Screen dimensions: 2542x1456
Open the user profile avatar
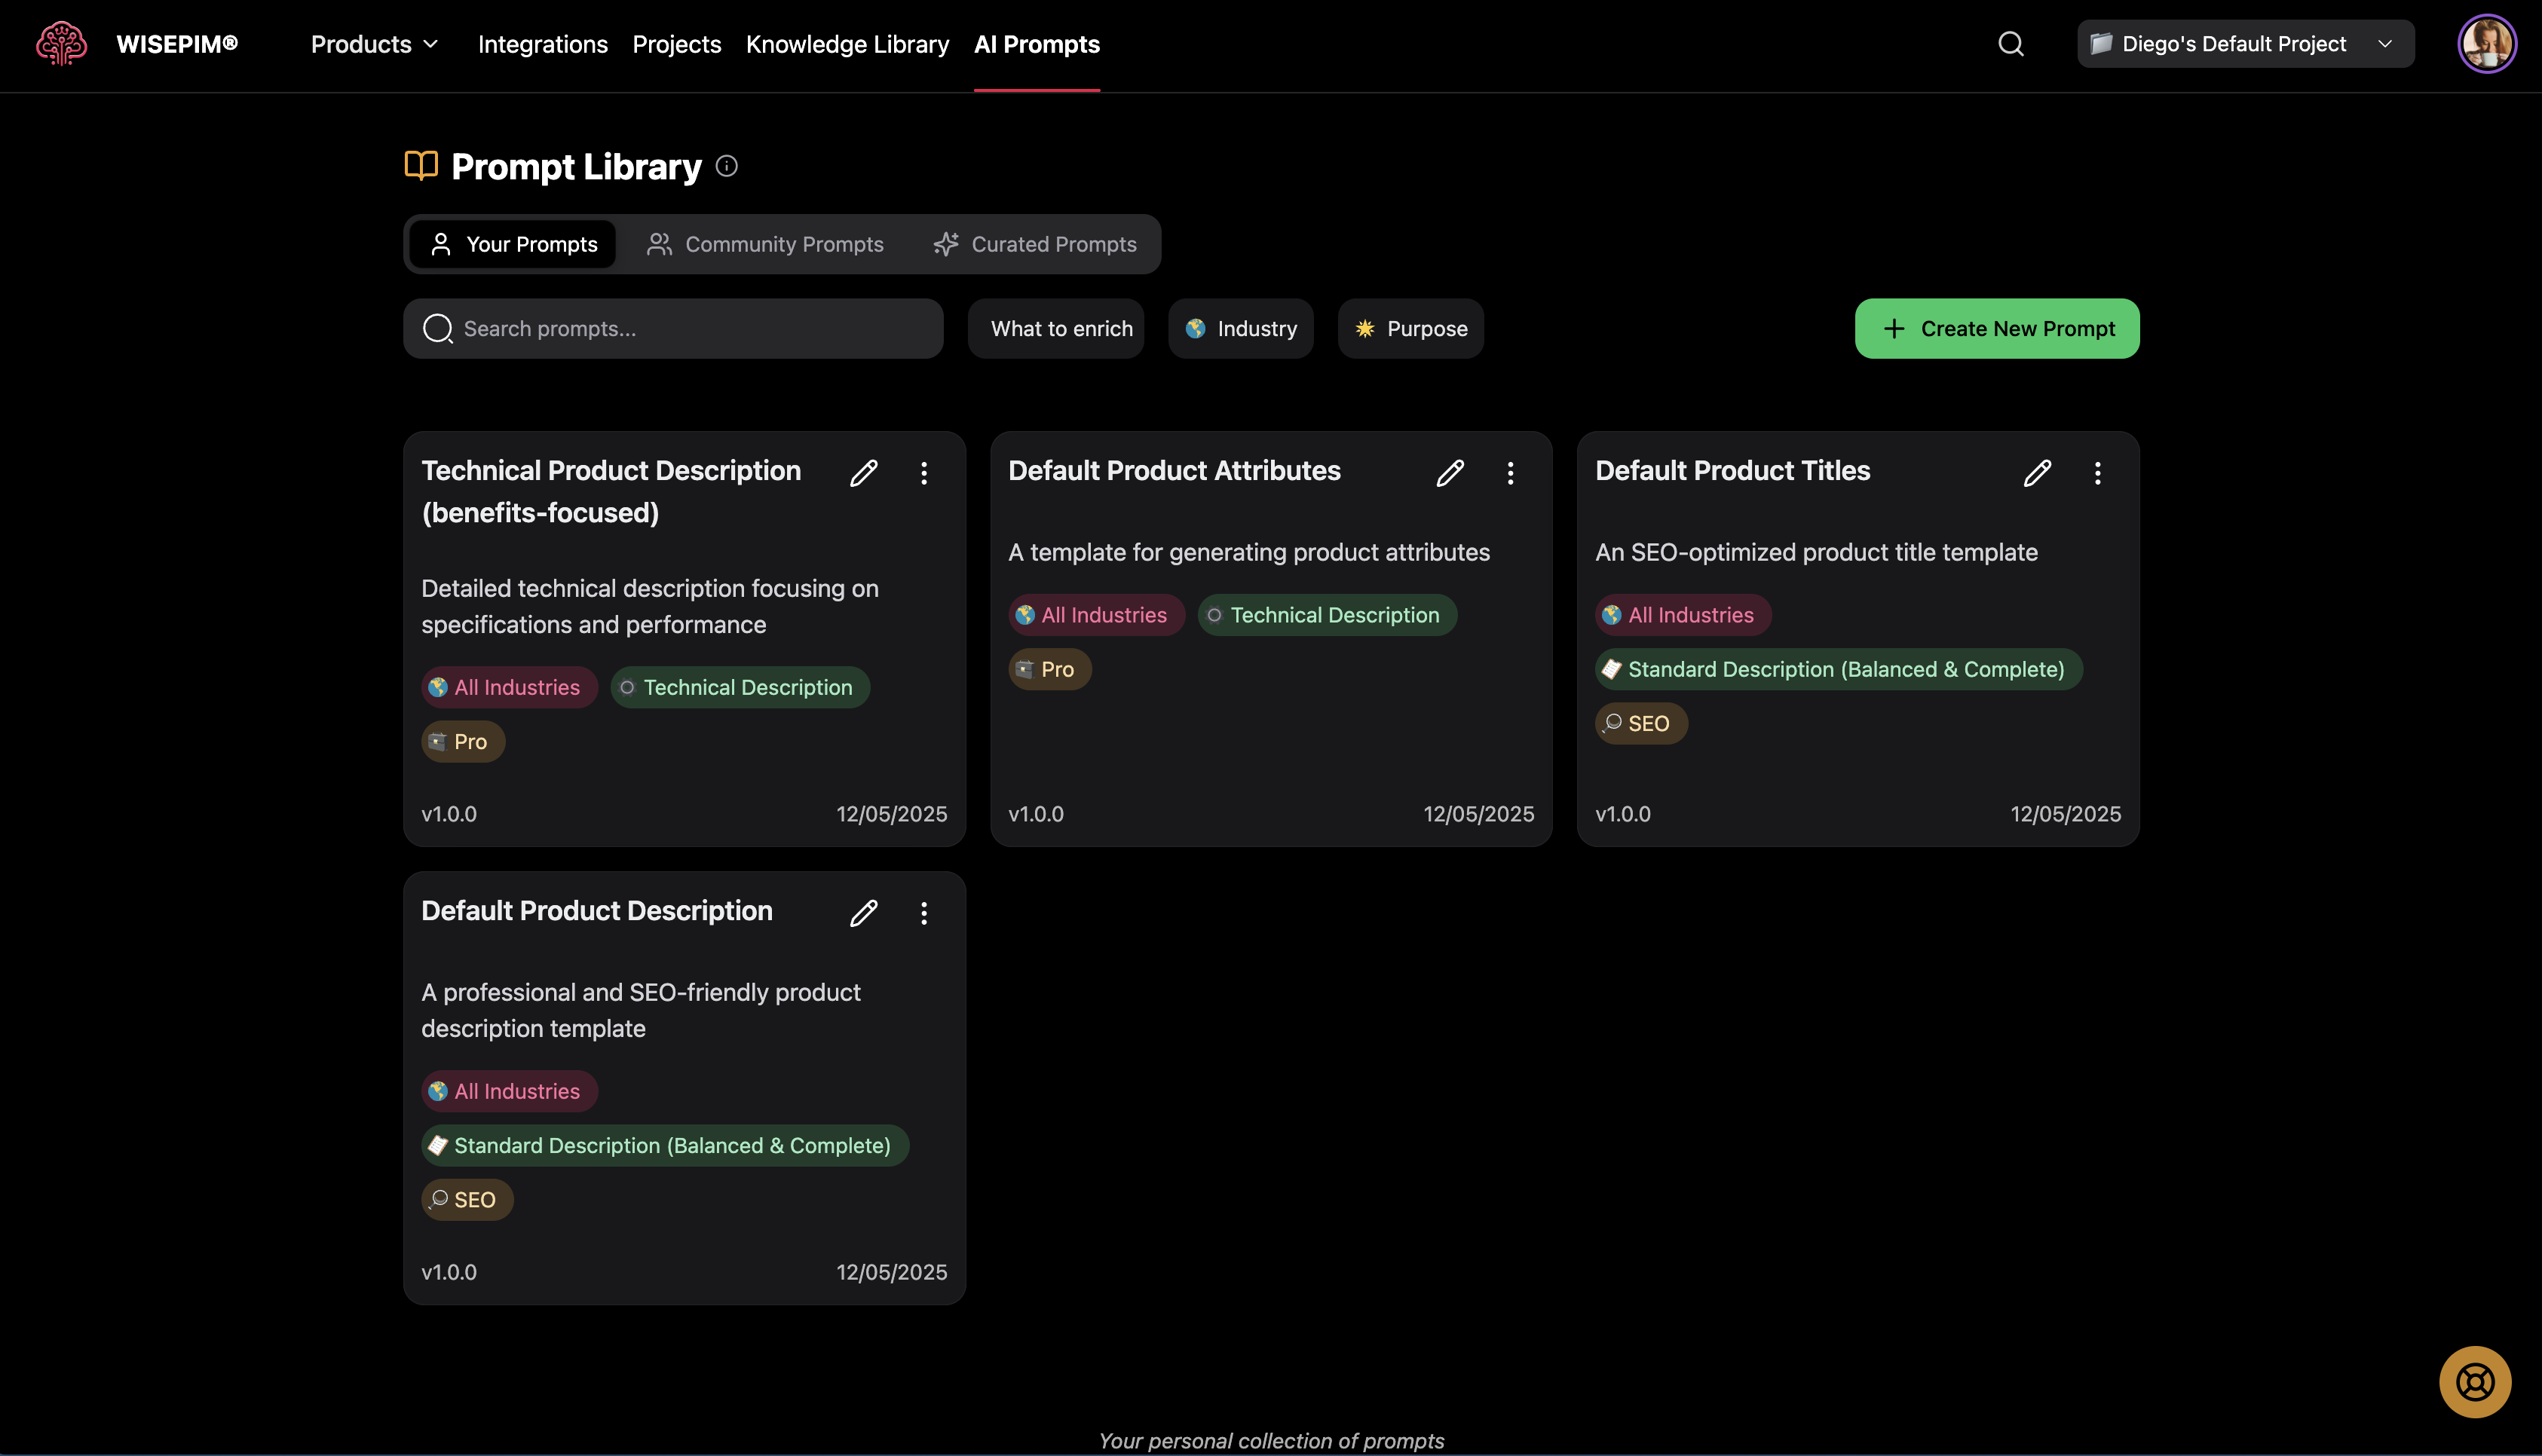[2486, 44]
